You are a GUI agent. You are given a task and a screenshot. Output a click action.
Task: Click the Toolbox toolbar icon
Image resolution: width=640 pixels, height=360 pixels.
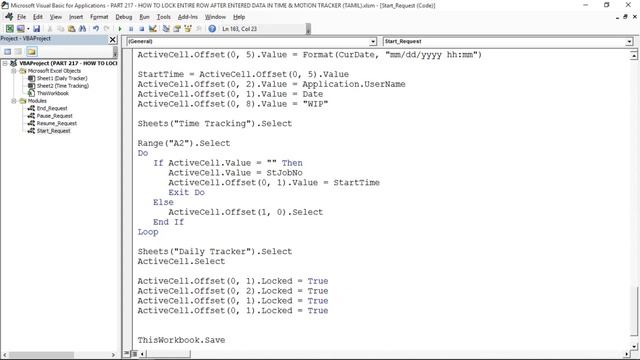pyautogui.click(x=199, y=29)
